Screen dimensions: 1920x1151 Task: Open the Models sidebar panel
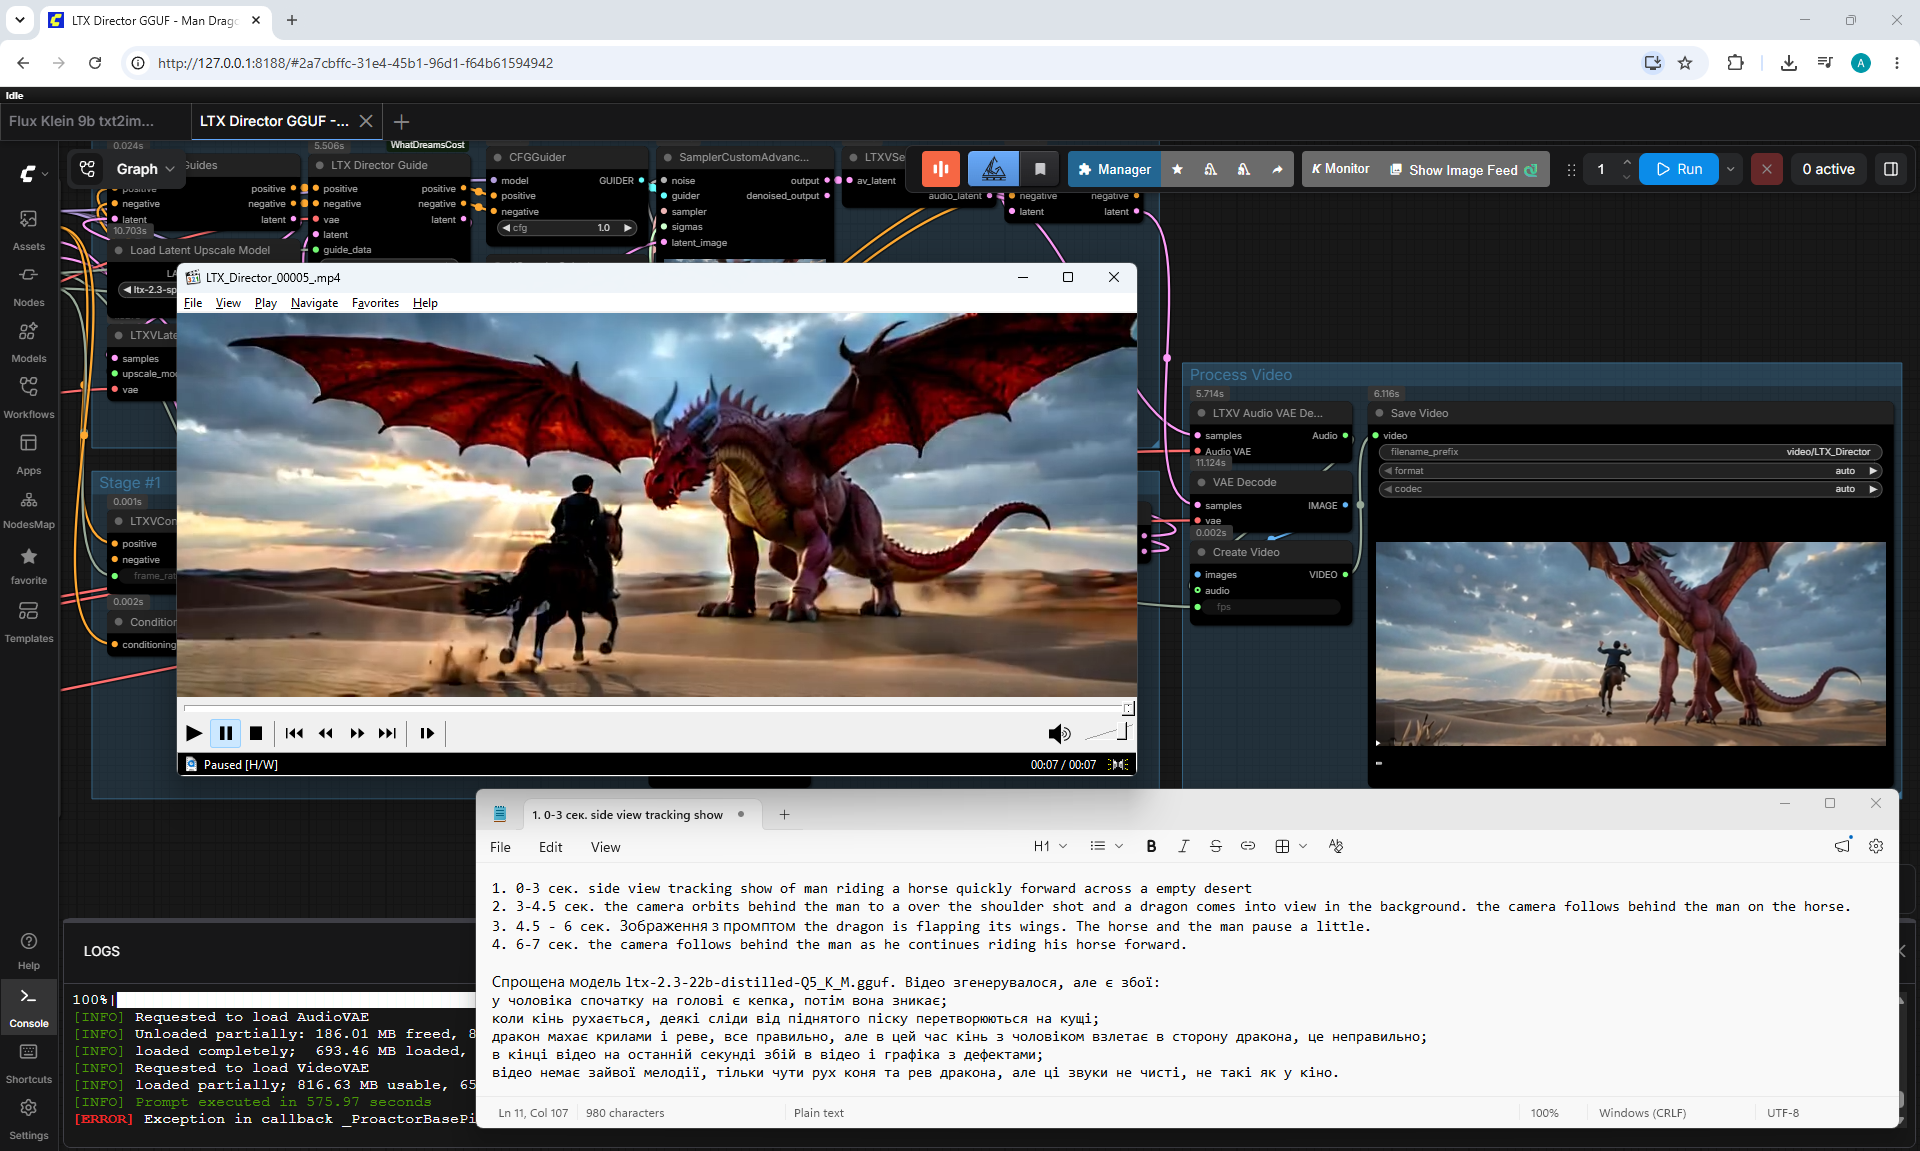tap(28, 341)
